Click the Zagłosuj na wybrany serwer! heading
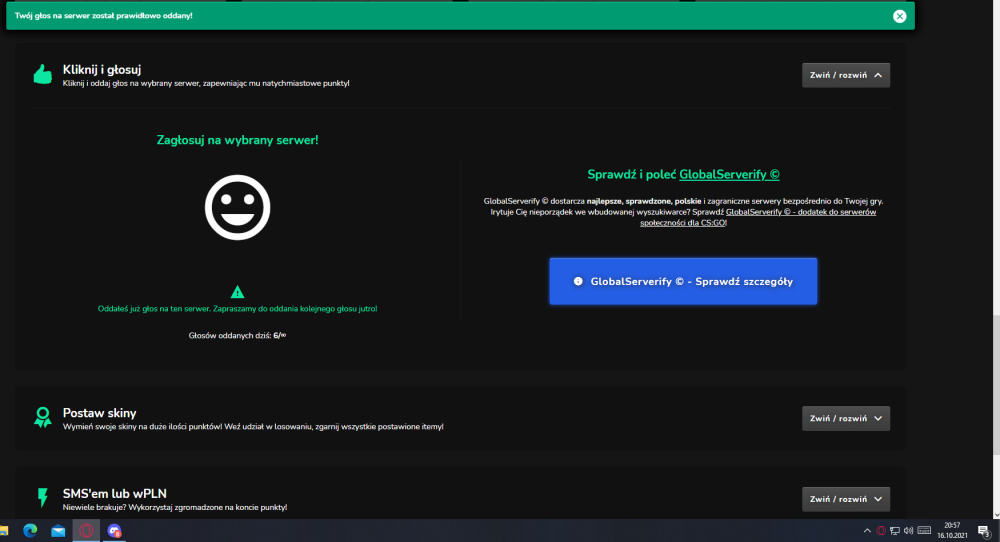 [237, 140]
